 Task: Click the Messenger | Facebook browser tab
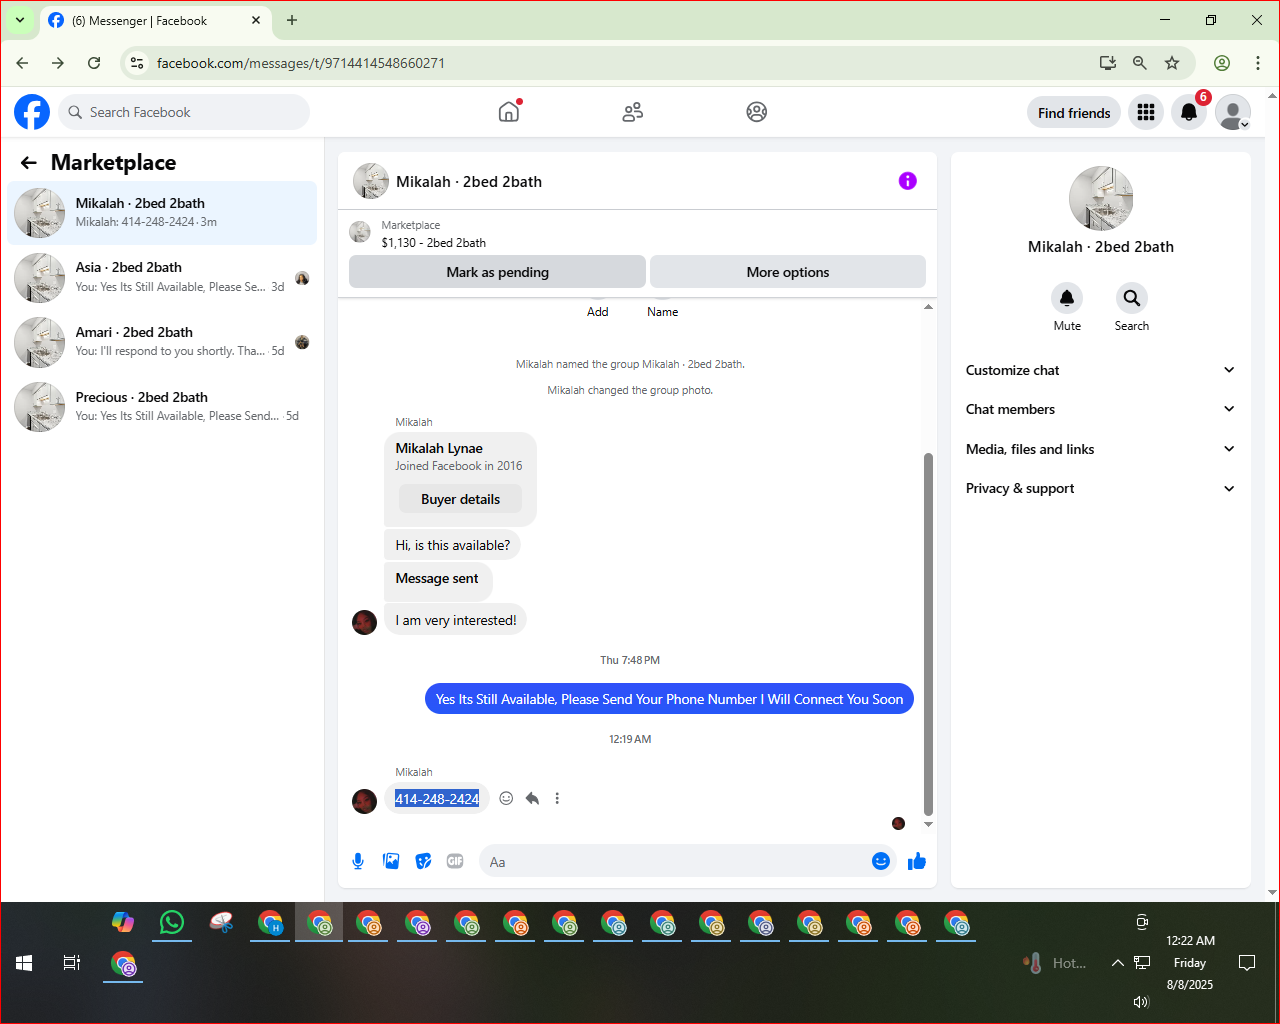click(155, 20)
